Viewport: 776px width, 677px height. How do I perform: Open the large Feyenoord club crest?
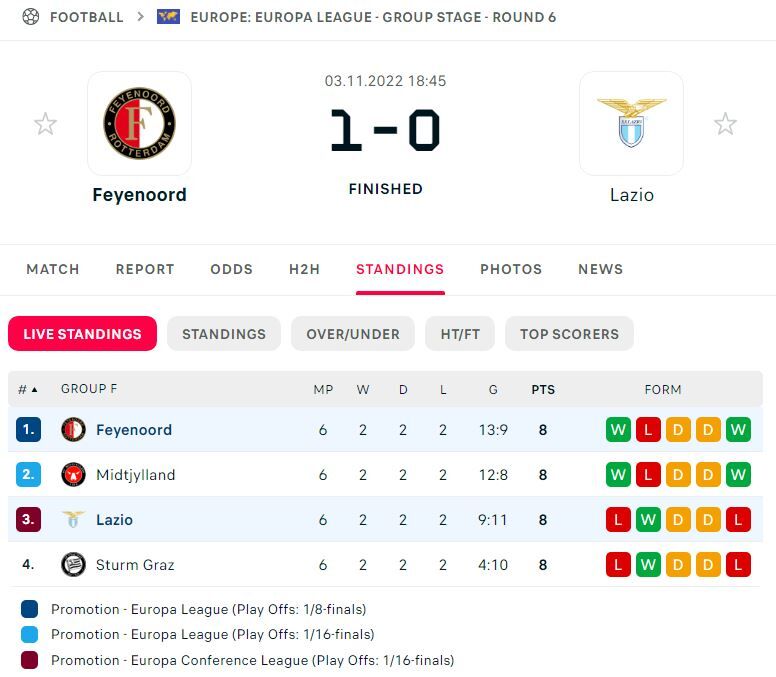tap(140, 123)
